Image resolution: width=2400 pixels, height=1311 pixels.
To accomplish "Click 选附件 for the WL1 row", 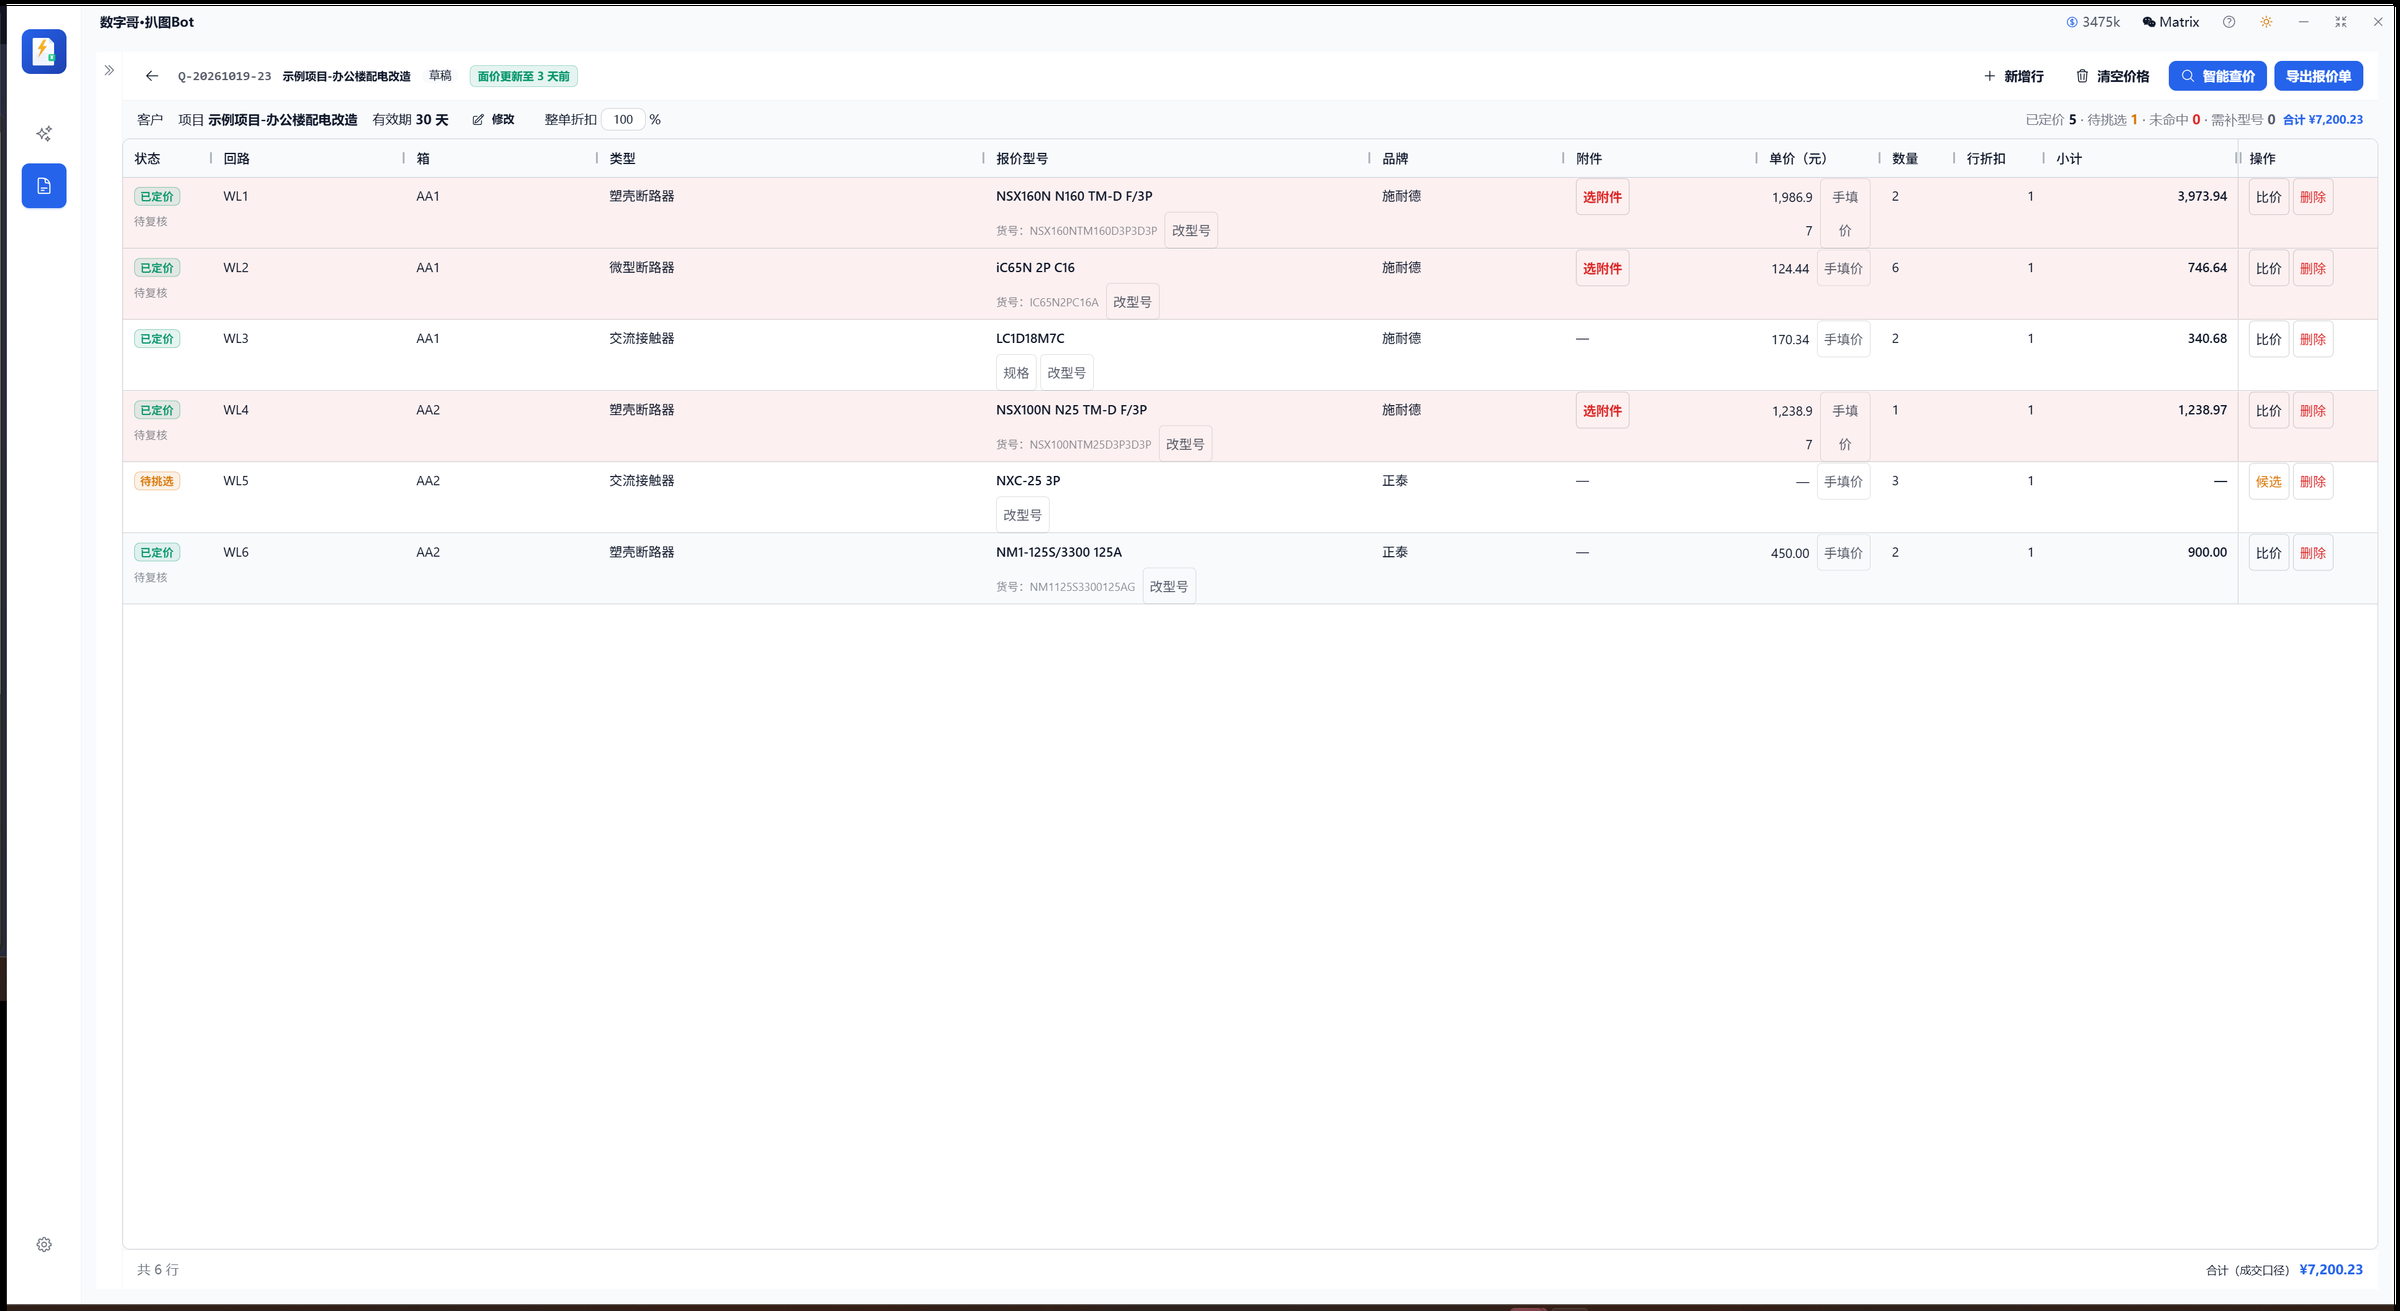I will (1602, 197).
